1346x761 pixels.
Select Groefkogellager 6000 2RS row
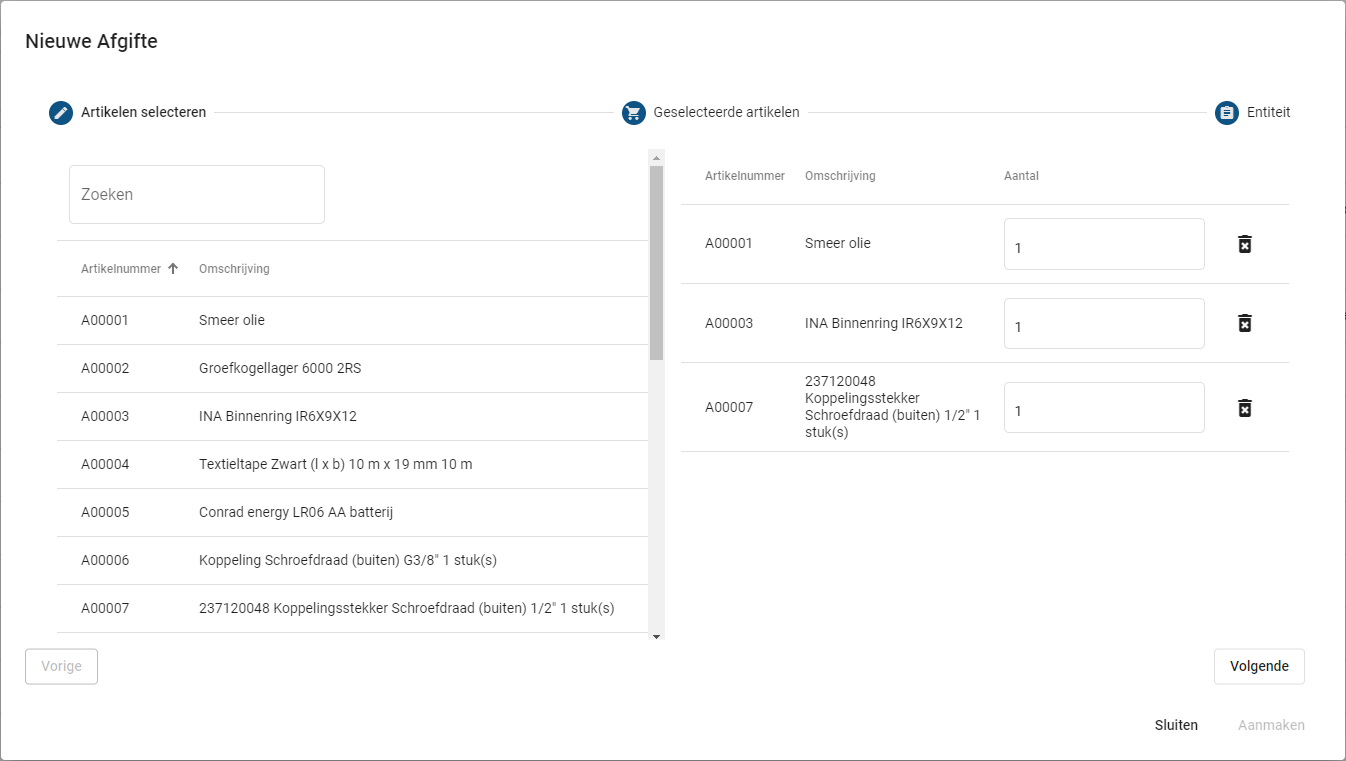click(x=280, y=369)
